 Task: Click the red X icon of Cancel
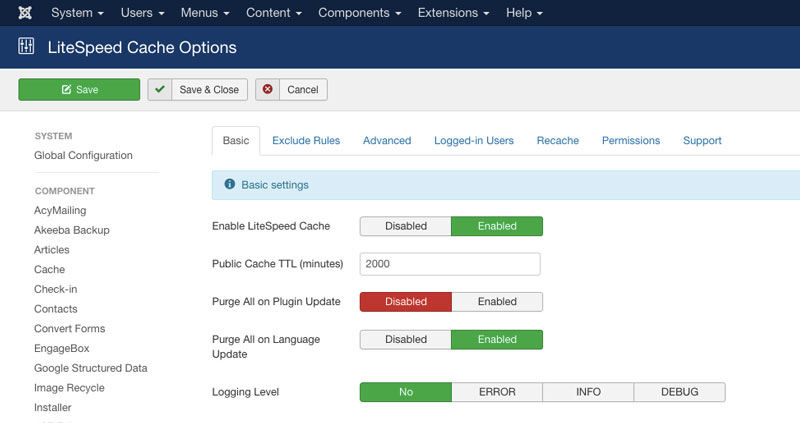click(x=267, y=89)
